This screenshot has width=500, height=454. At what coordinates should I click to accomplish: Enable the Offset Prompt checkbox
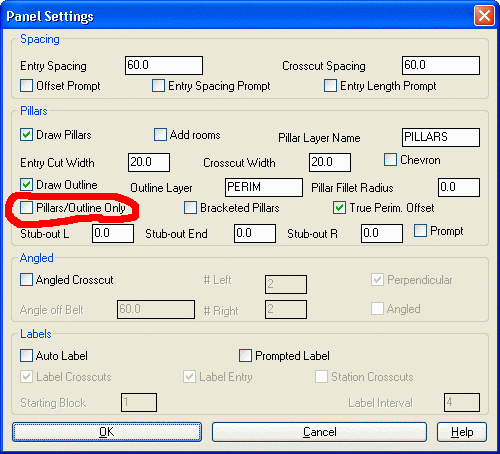click(26, 86)
